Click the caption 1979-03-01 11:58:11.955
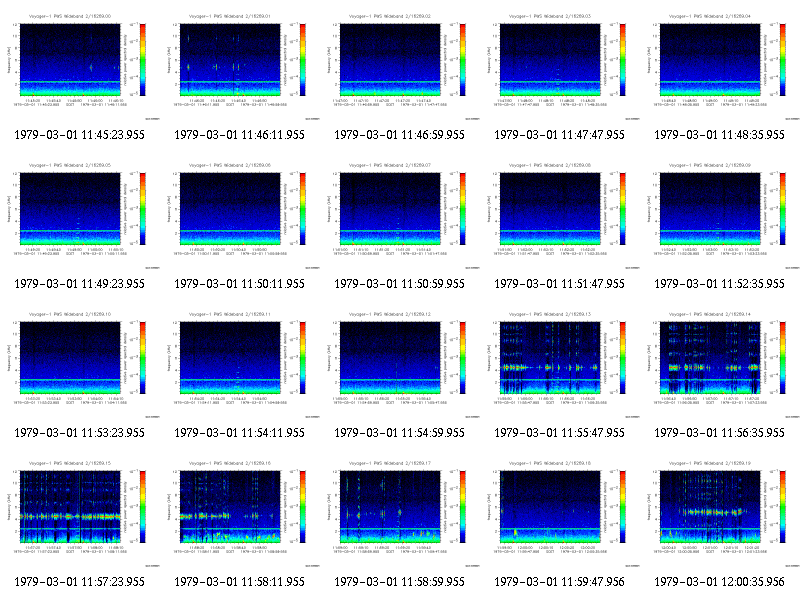This screenshot has height=596, width=800. coord(239,582)
